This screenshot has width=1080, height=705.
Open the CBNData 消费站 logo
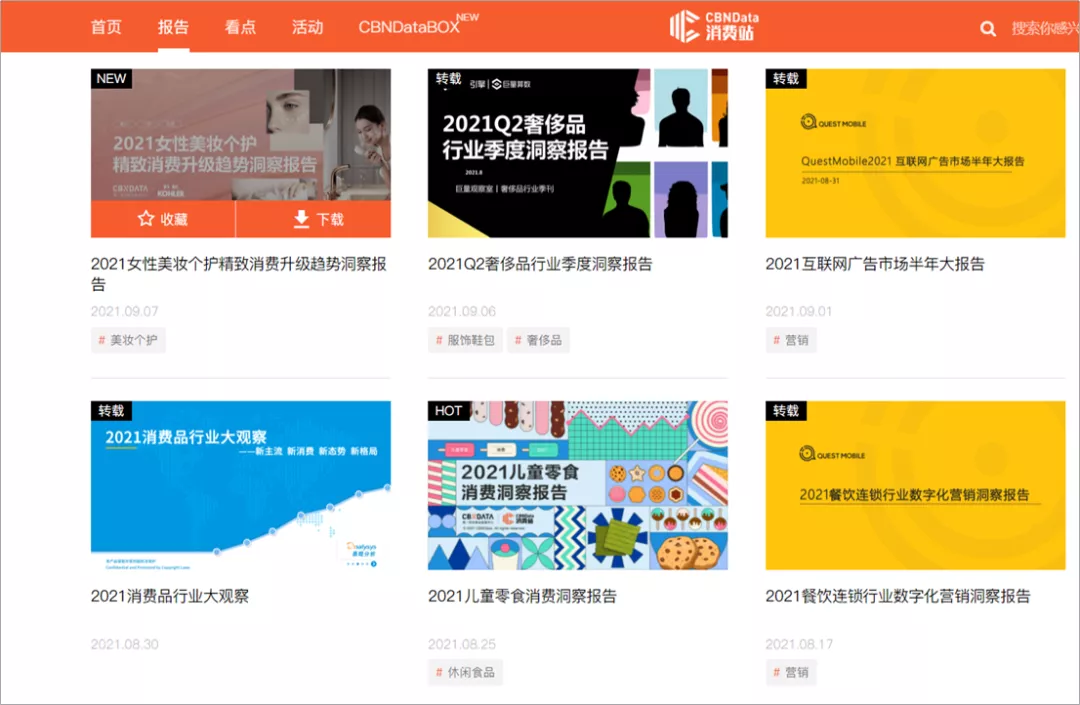click(x=714, y=26)
